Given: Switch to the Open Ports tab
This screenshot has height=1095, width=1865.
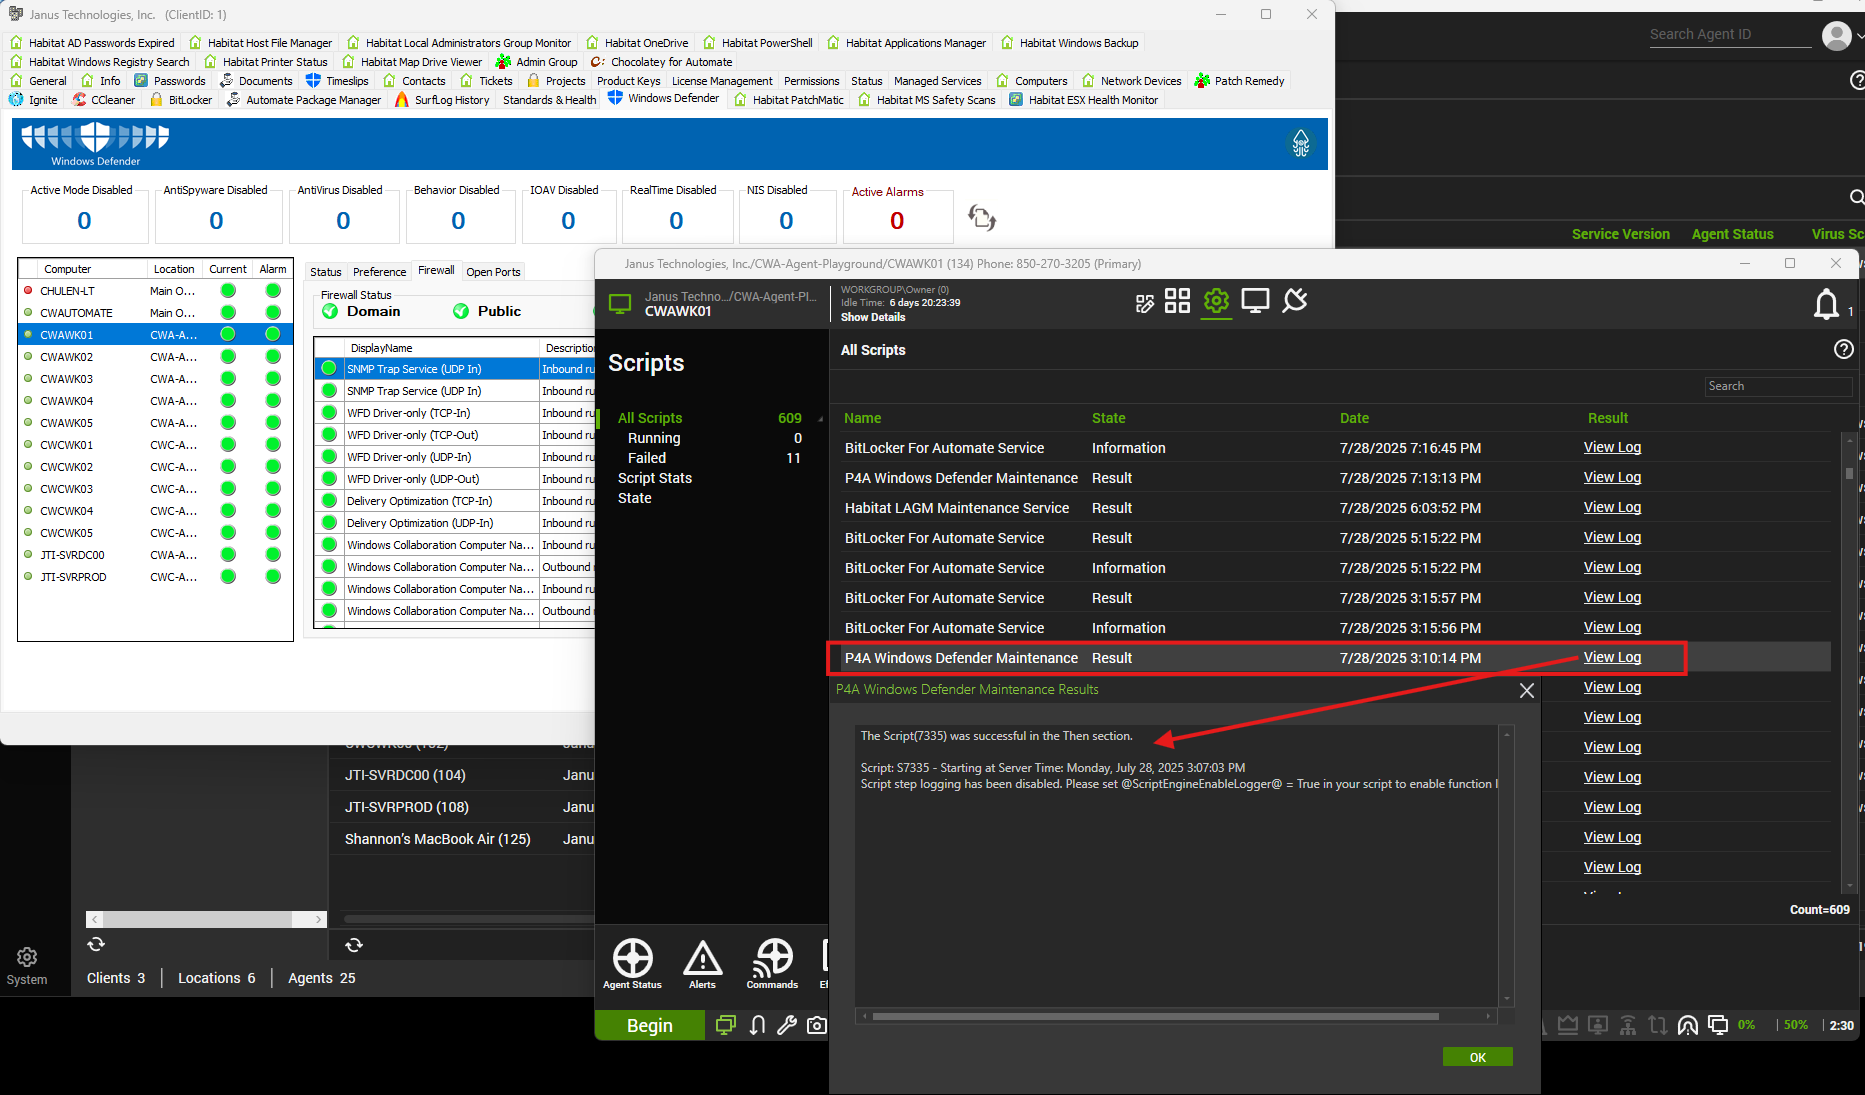Looking at the screenshot, I should [493, 272].
